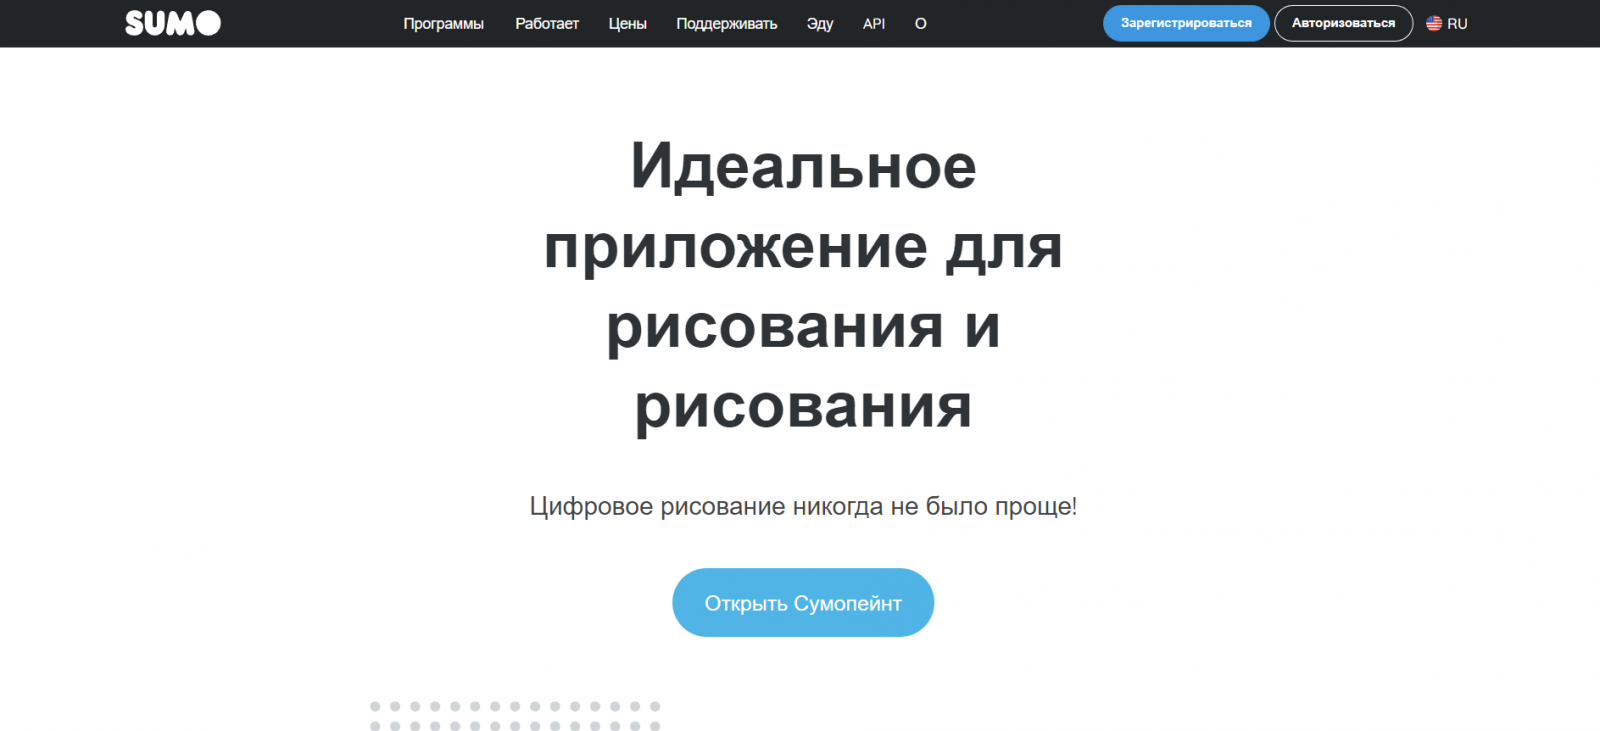Open the Программы menu
The image size is (1600, 731).
[x=443, y=24]
